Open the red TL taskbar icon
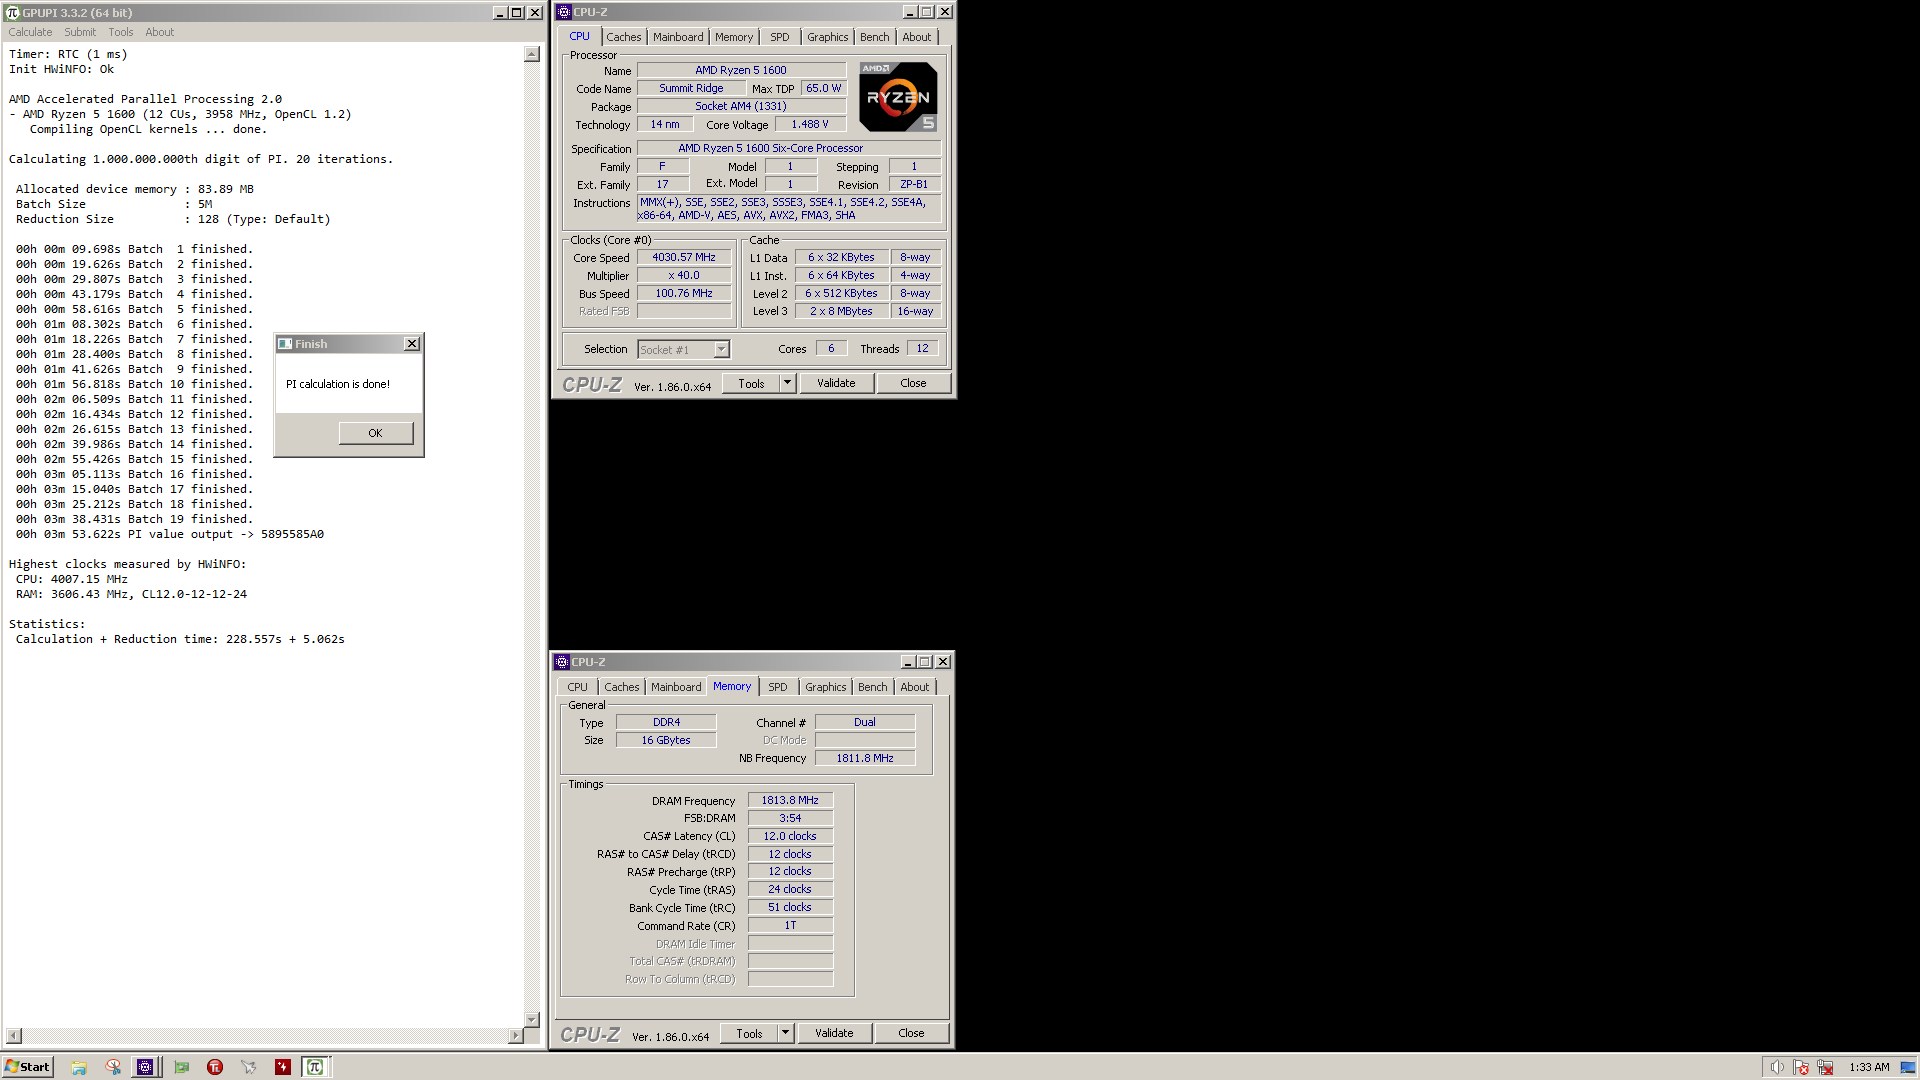Image resolution: width=1920 pixels, height=1080 pixels. (x=215, y=1067)
